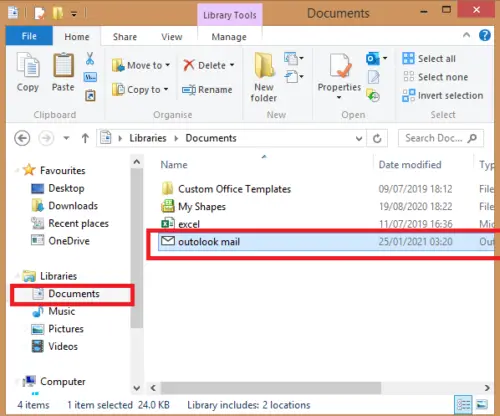Switch to the View ribbon tab
This screenshot has height=416, width=500.
pyautogui.click(x=172, y=37)
